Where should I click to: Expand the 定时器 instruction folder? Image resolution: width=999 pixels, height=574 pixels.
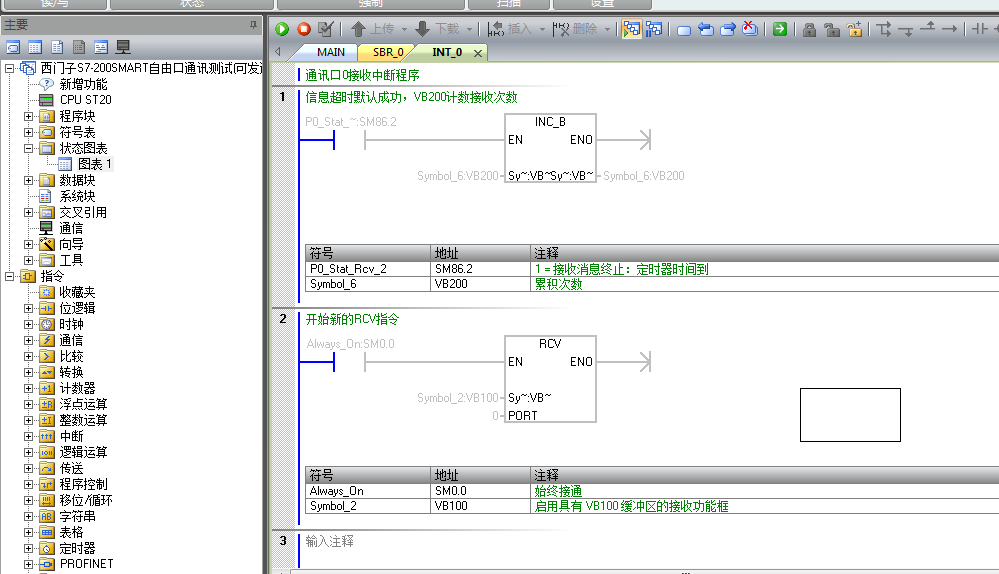pyautogui.click(x=29, y=548)
